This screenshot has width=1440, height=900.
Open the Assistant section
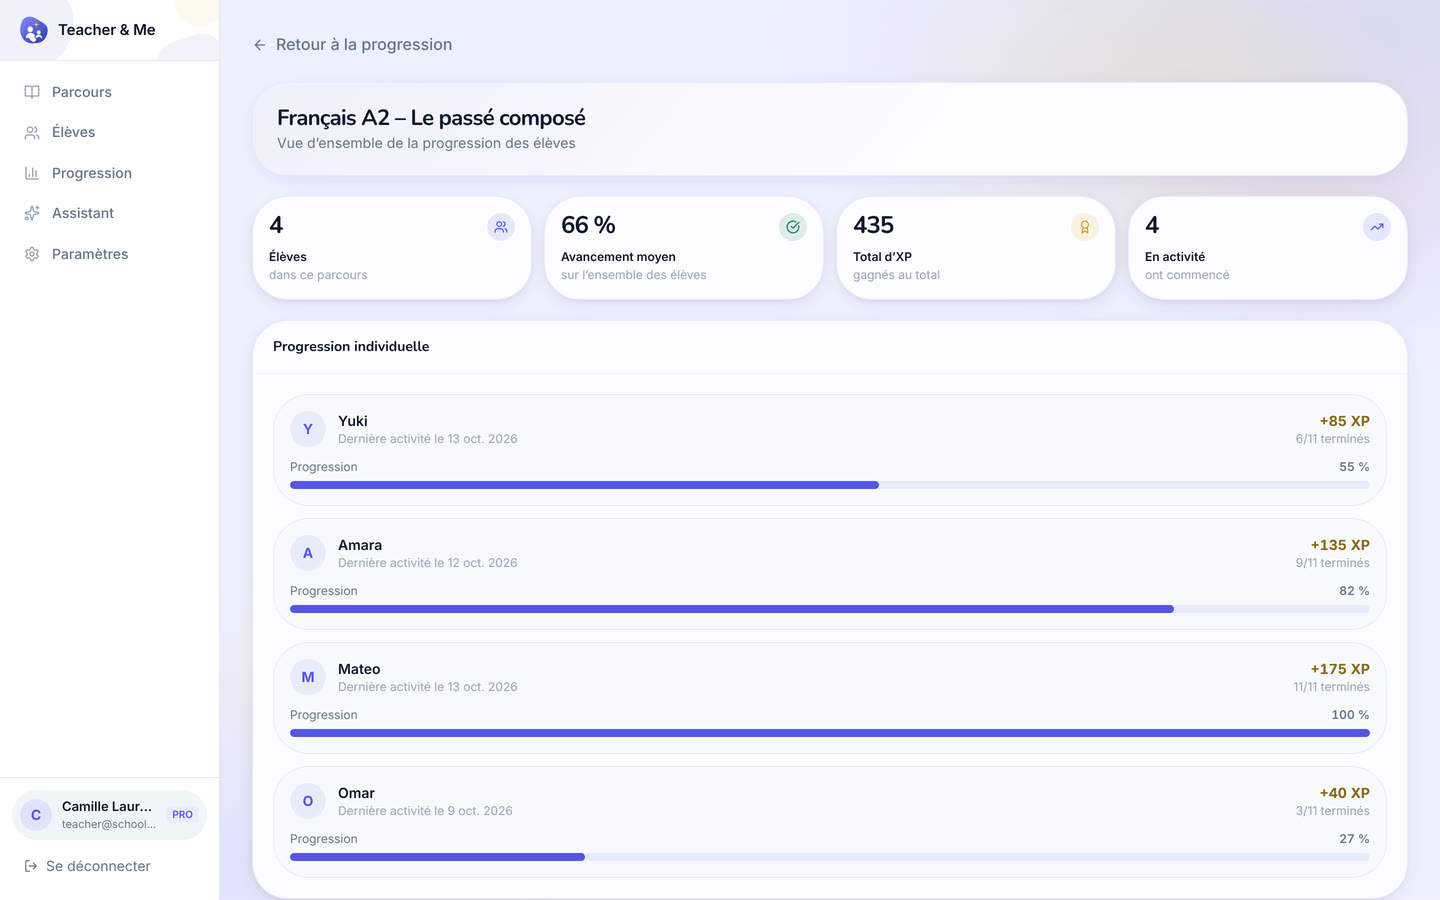[x=109, y=213]
